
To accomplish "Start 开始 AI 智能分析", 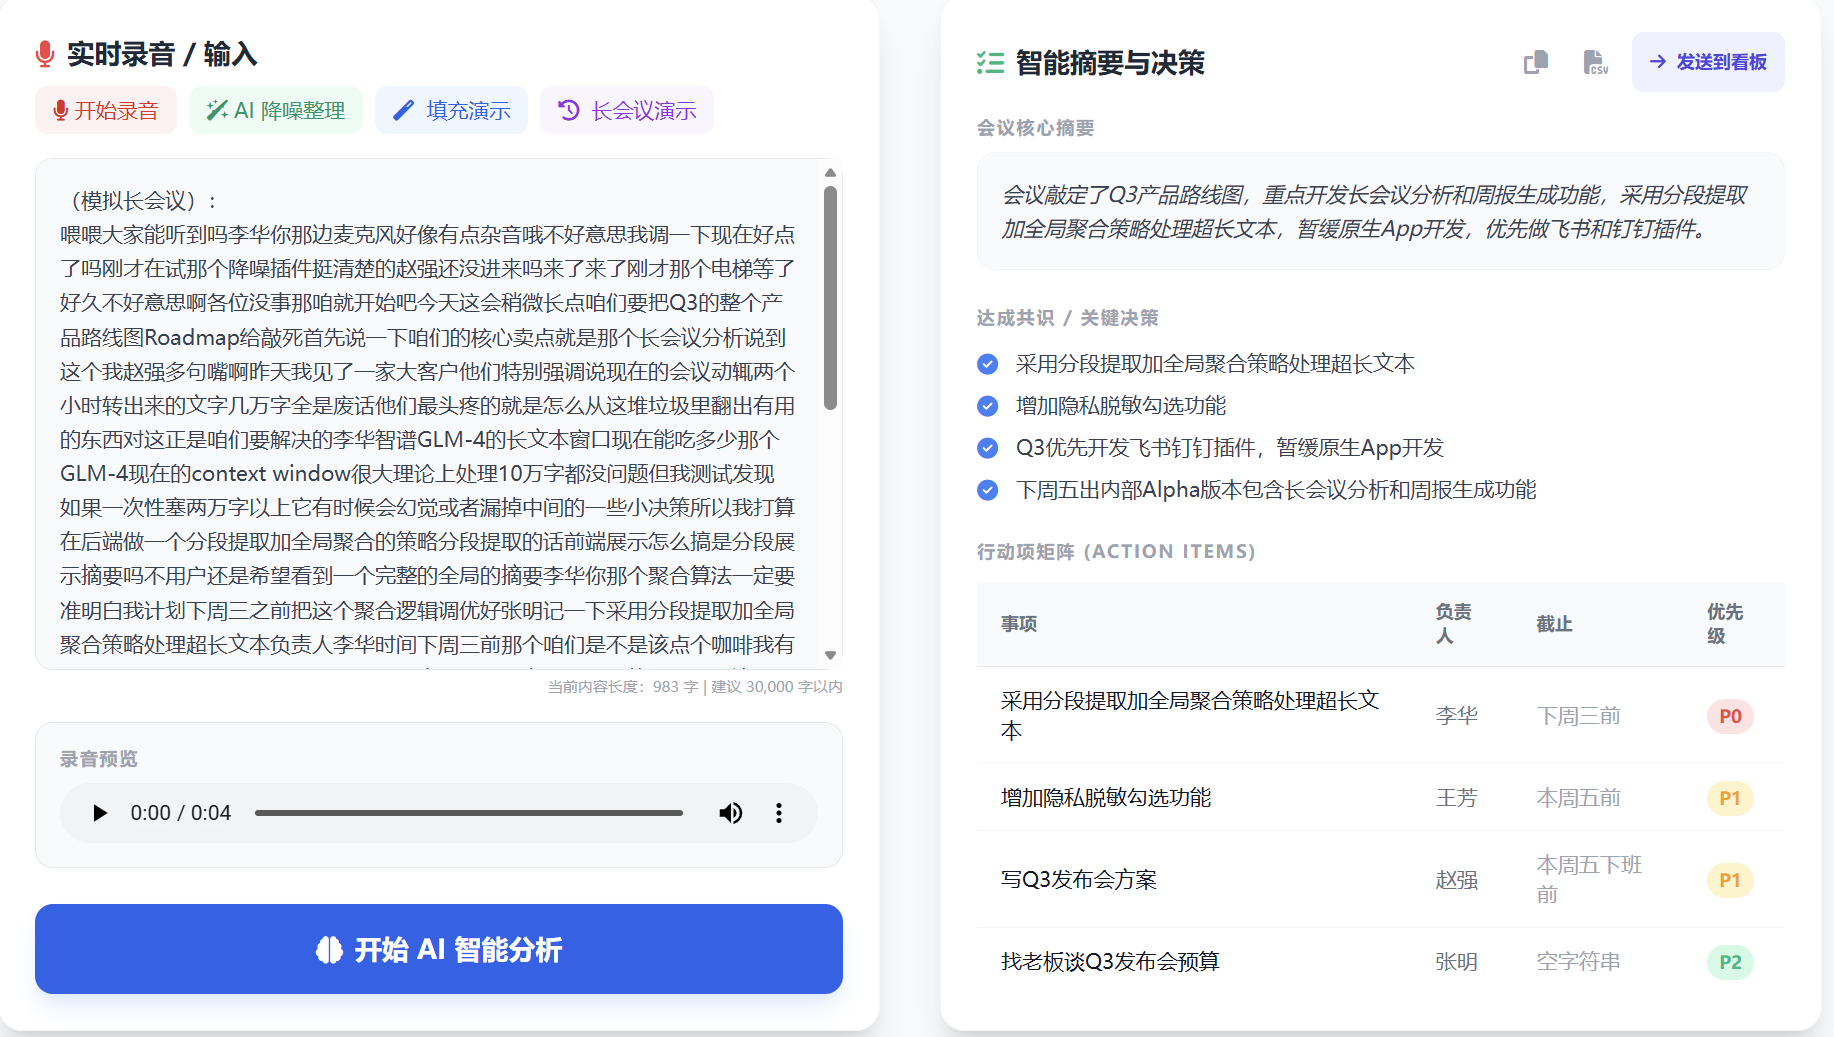I will pyautogui.click(x=439, y=949).
